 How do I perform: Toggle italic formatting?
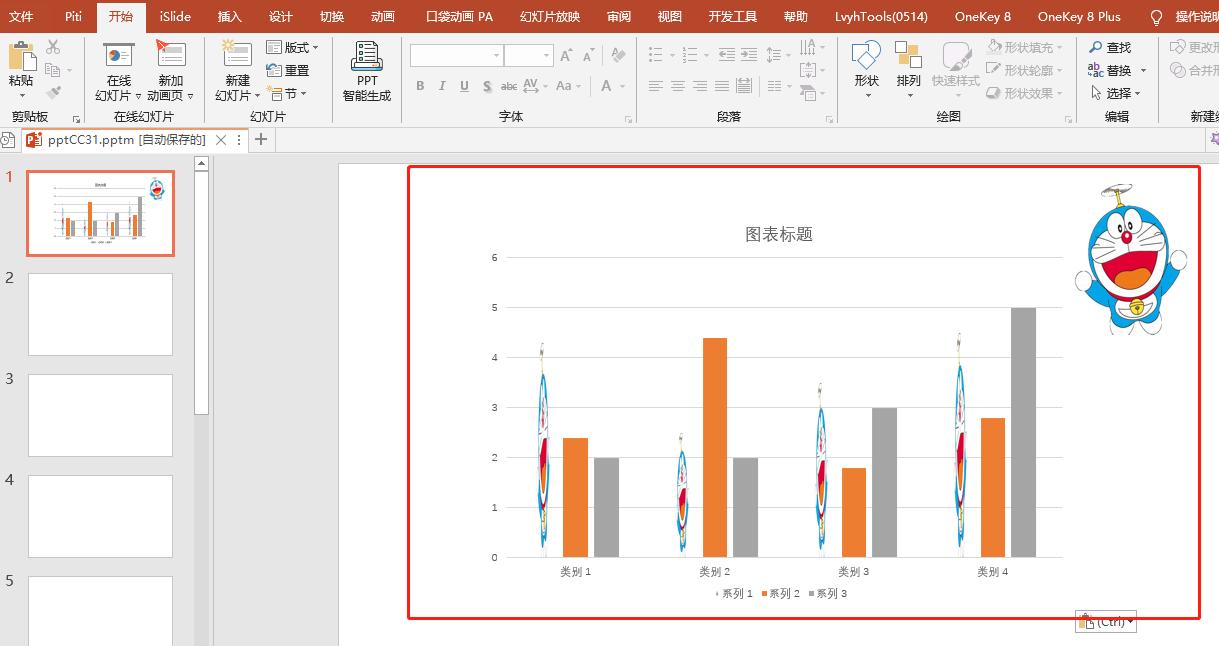[x=441, y=86]
